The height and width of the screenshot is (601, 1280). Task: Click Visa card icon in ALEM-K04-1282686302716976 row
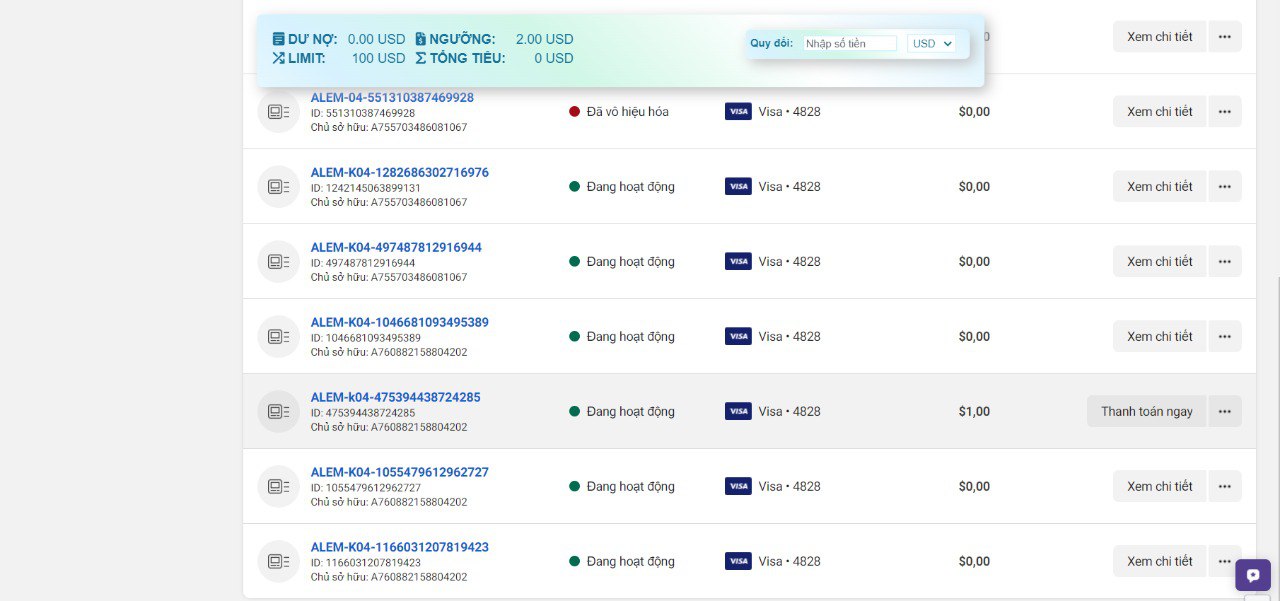tap(738, 186)
